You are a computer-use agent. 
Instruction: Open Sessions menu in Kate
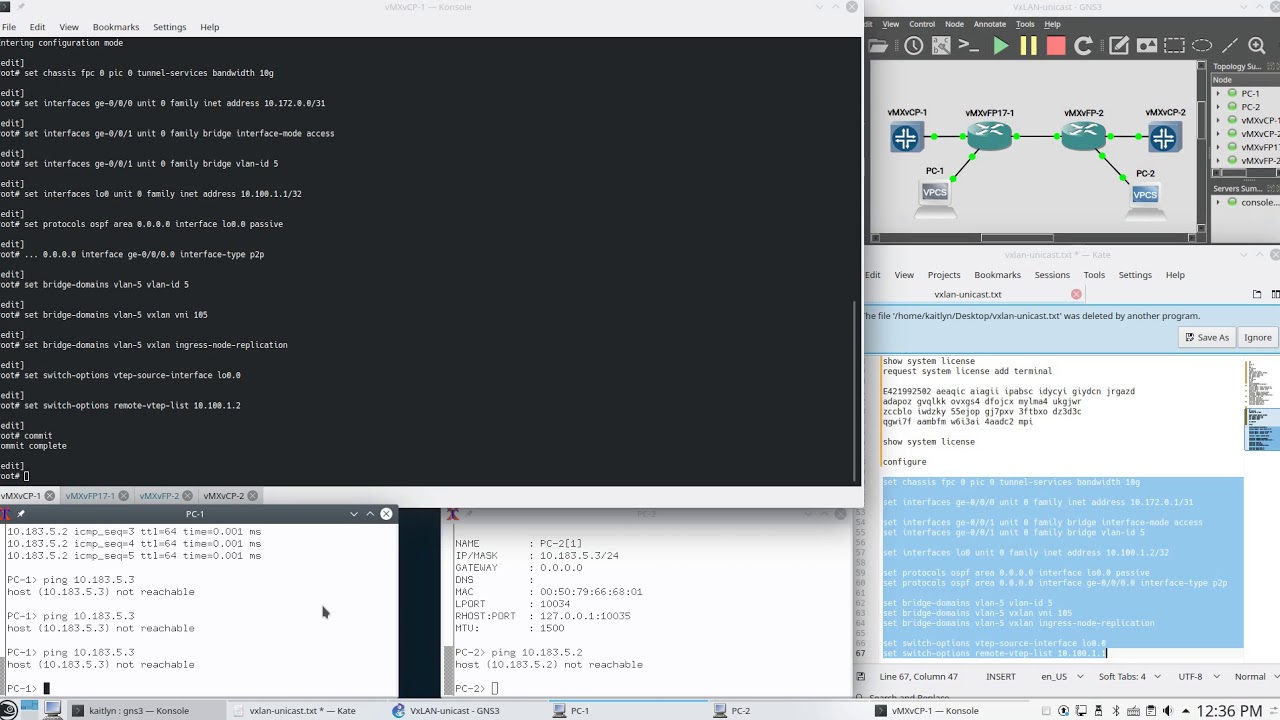coord(1052,275)
